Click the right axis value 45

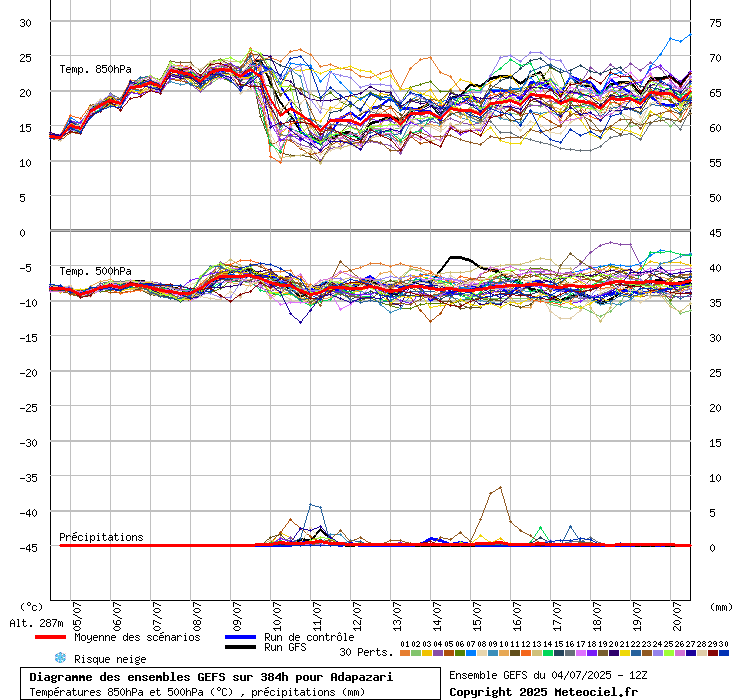[715, 233]
